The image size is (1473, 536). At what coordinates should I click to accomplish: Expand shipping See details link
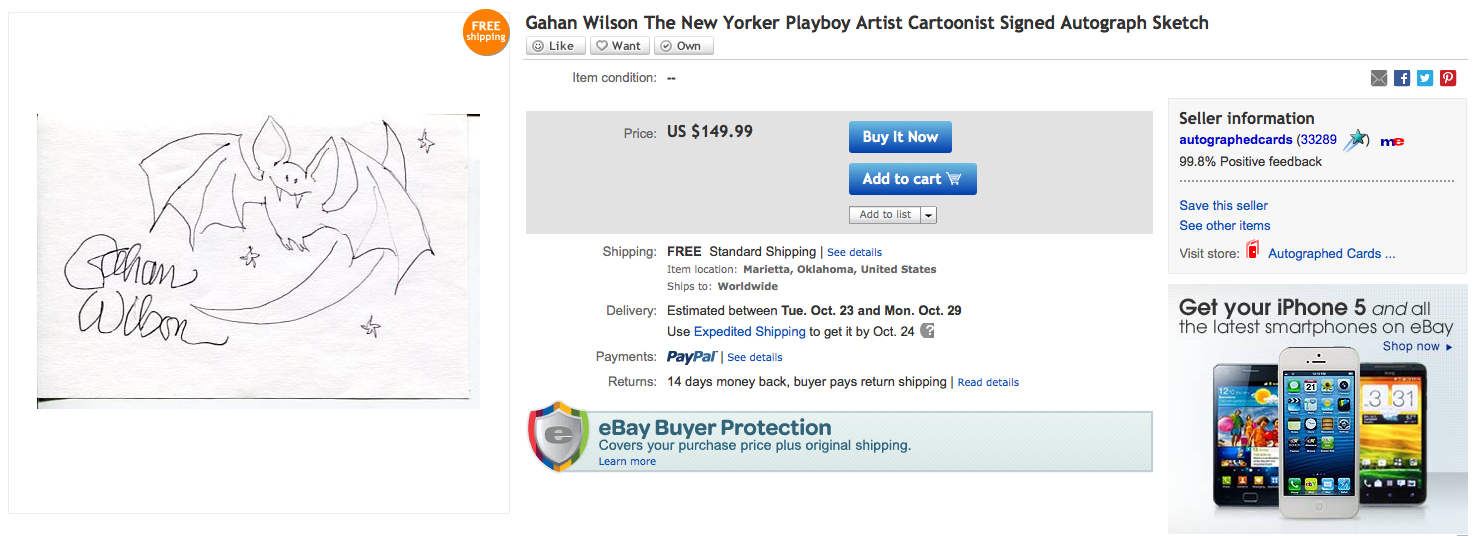tap(854, 252)
